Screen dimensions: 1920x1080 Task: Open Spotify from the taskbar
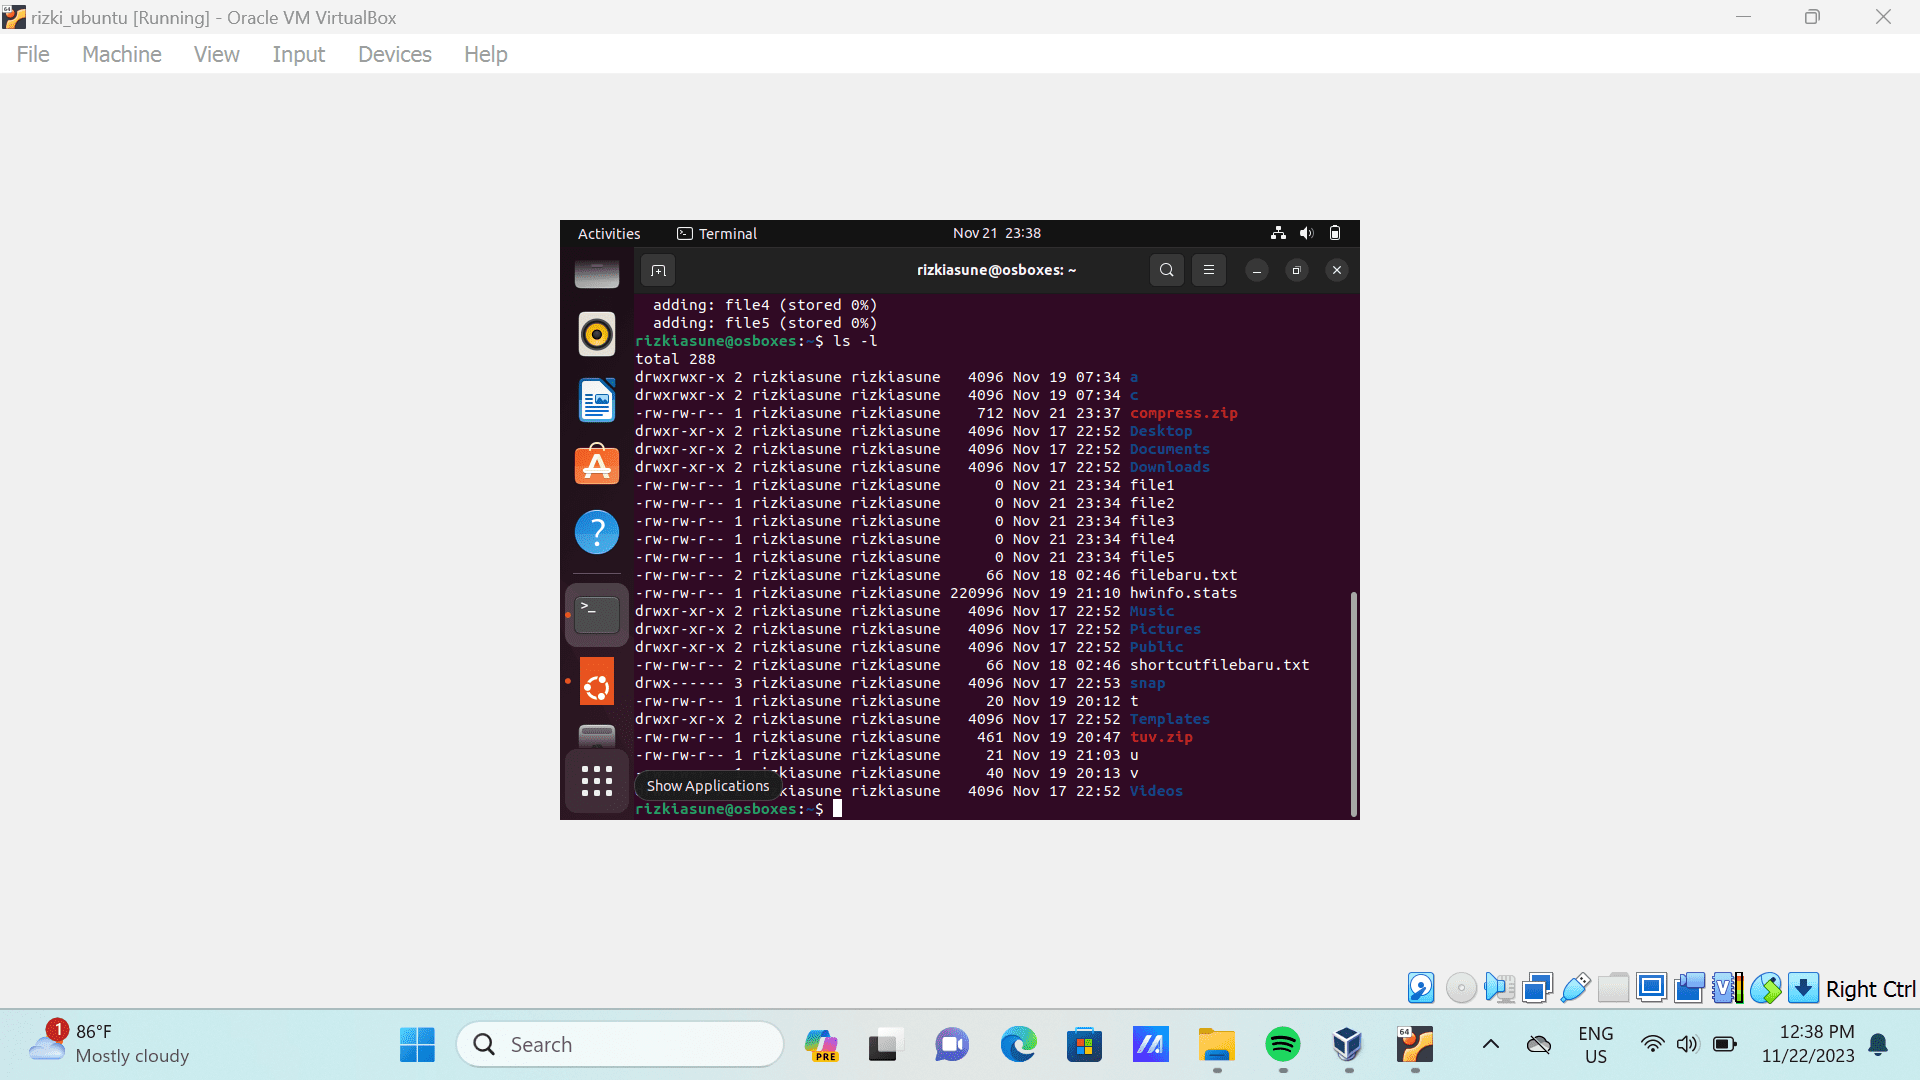(x=1283, y=1045)
